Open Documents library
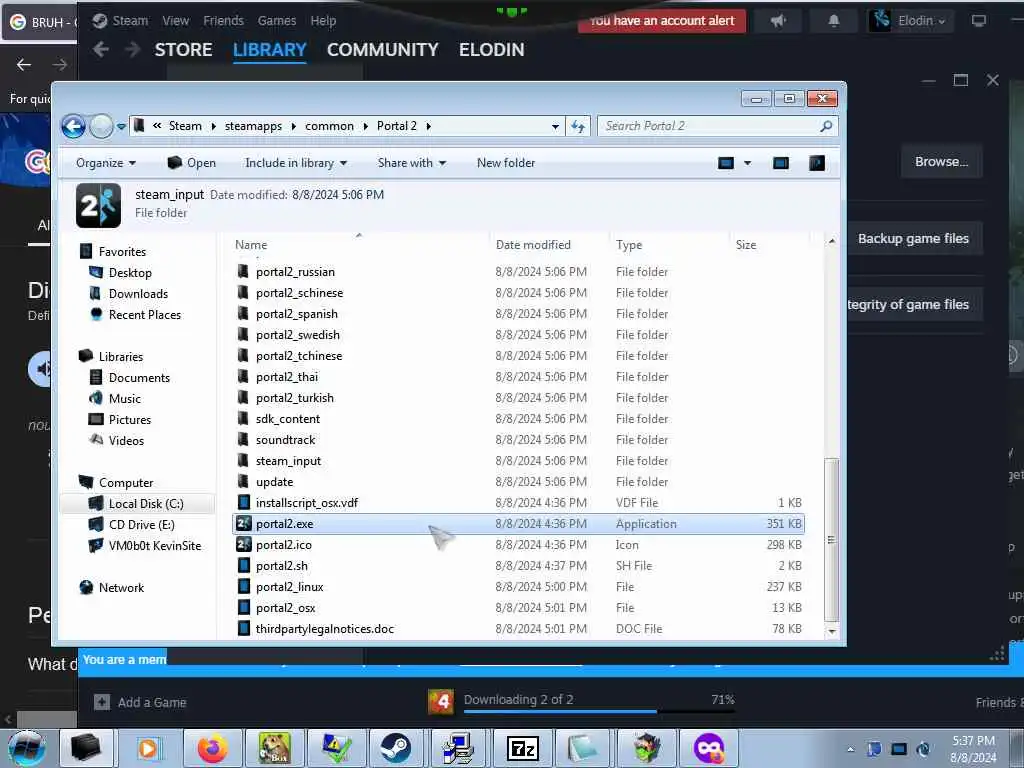This screenshot has height=768, width=1024. [x=138, y=377]
